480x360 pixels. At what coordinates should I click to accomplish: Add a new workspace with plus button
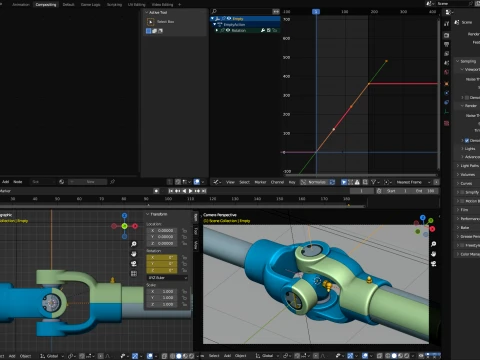click(x=180, y=5)
